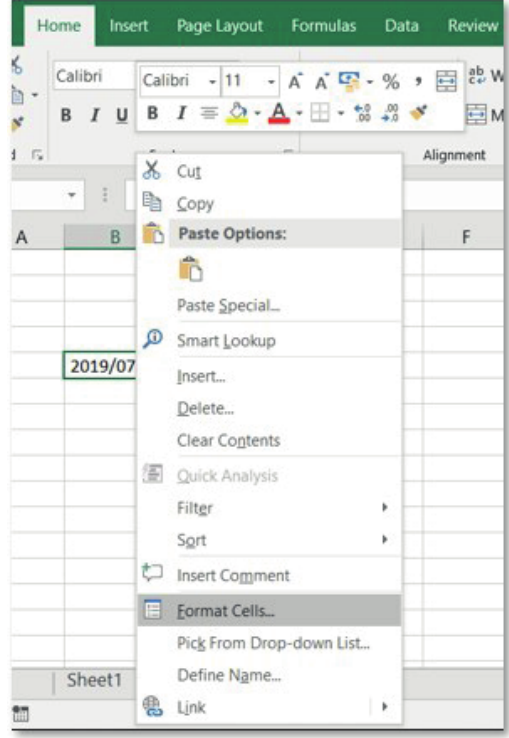Decrease font size in mini toolbar

coord(322,81)
